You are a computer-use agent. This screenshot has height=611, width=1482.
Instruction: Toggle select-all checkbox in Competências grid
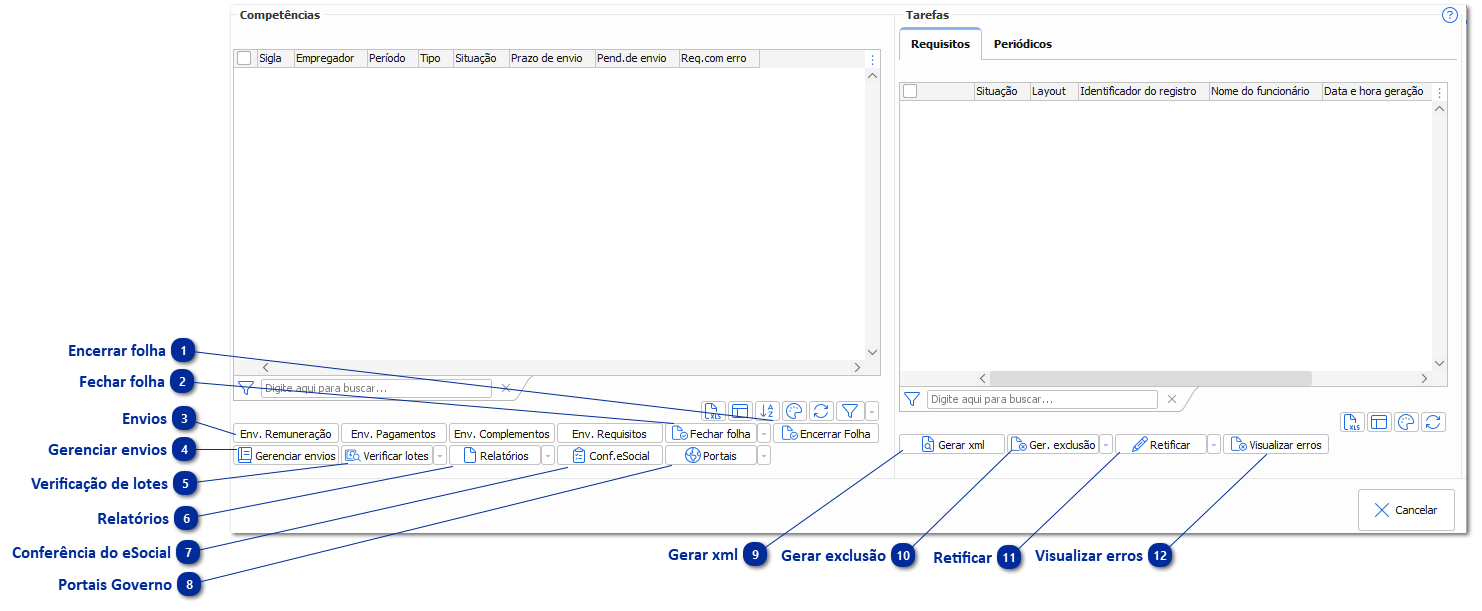click(244, 58)
